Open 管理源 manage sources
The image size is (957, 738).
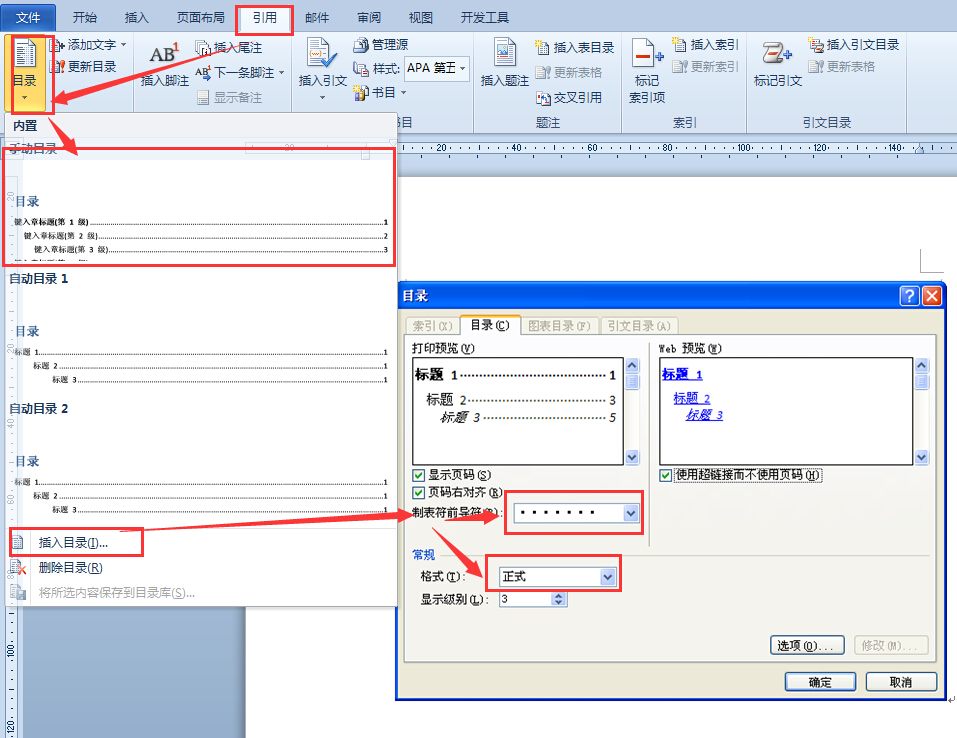click(381, 45)
